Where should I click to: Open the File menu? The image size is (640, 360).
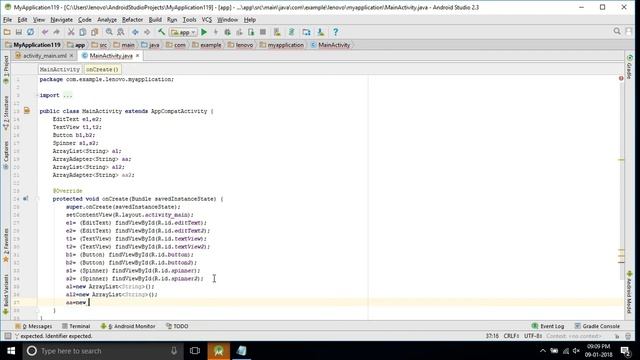pyautogui.click(x=7, y=20)
